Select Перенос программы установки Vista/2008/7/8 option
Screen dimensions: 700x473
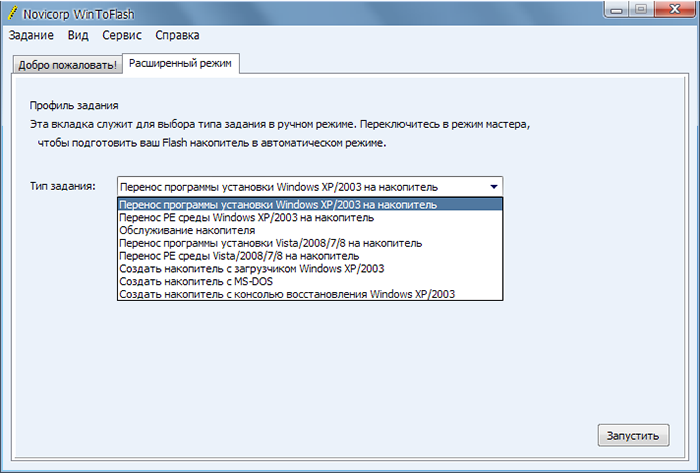(270, 243)
